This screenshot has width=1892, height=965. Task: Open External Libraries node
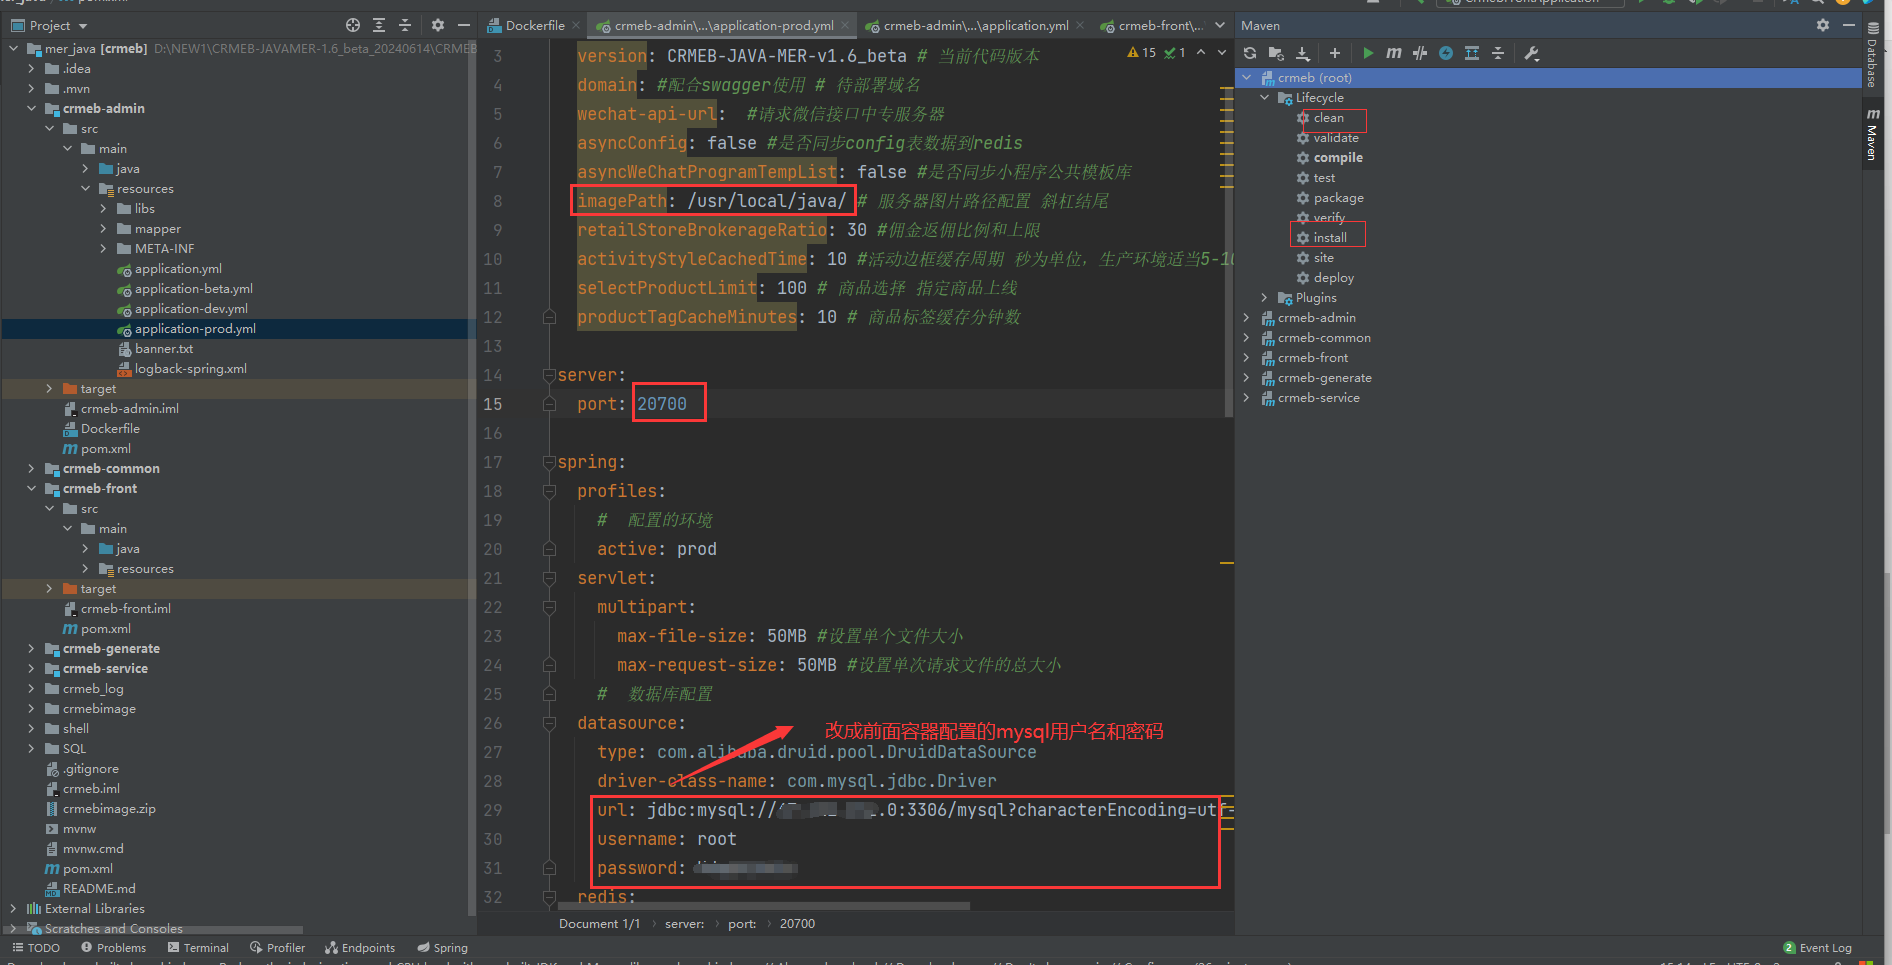coord(94,909)
